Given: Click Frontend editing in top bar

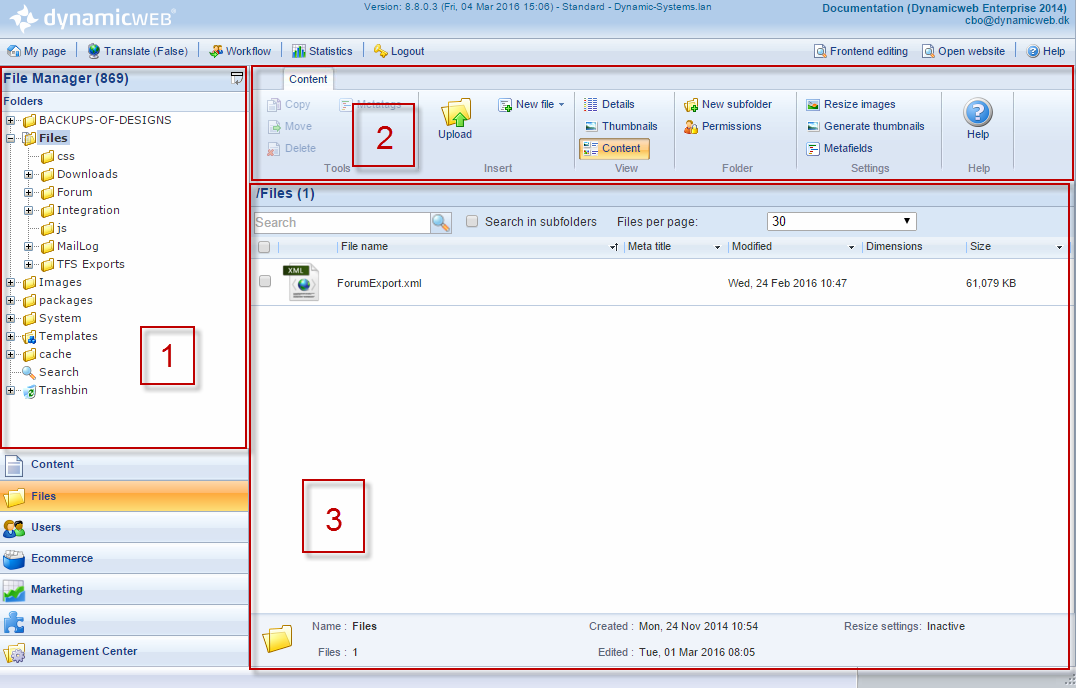Looking at the screenshot, I should coord(861,51).
